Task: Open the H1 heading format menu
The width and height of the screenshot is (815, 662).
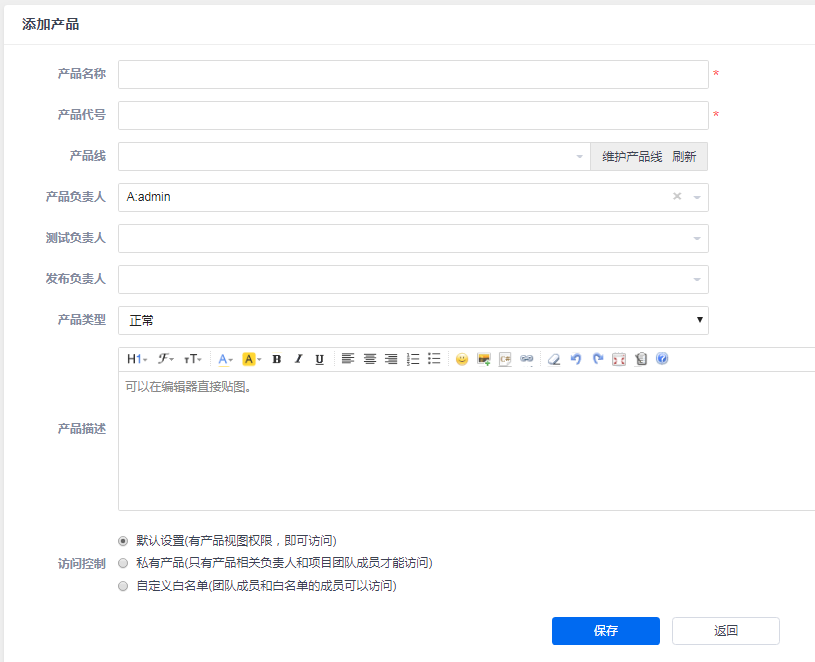Action: [137, 359]
